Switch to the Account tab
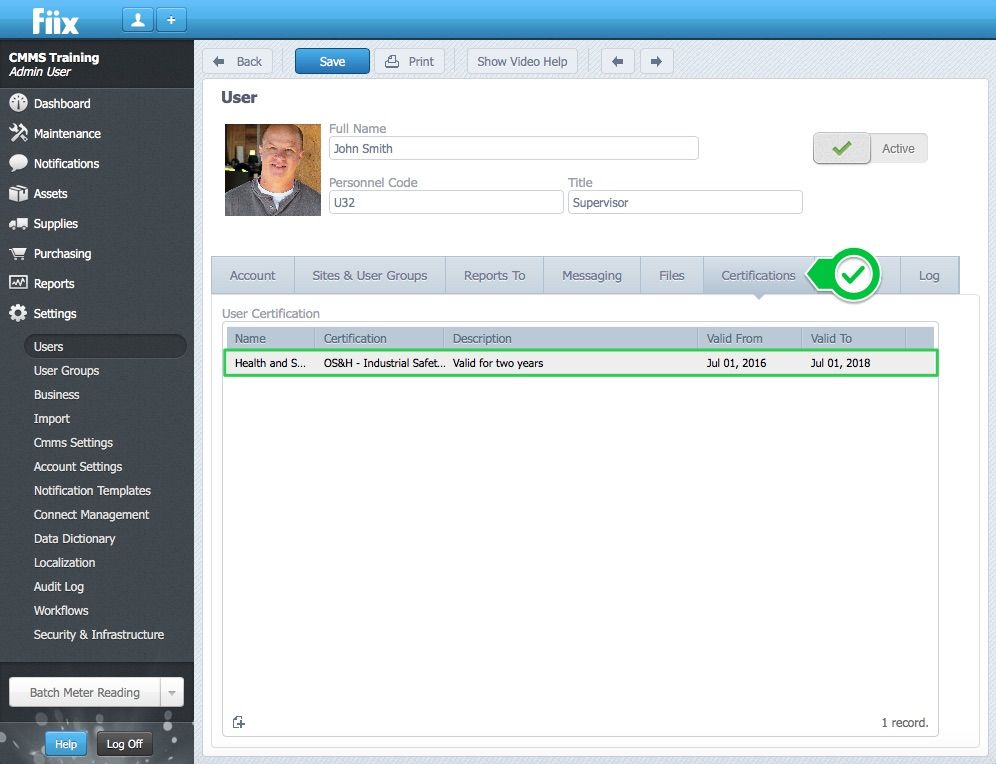 [x=252, y=276]
